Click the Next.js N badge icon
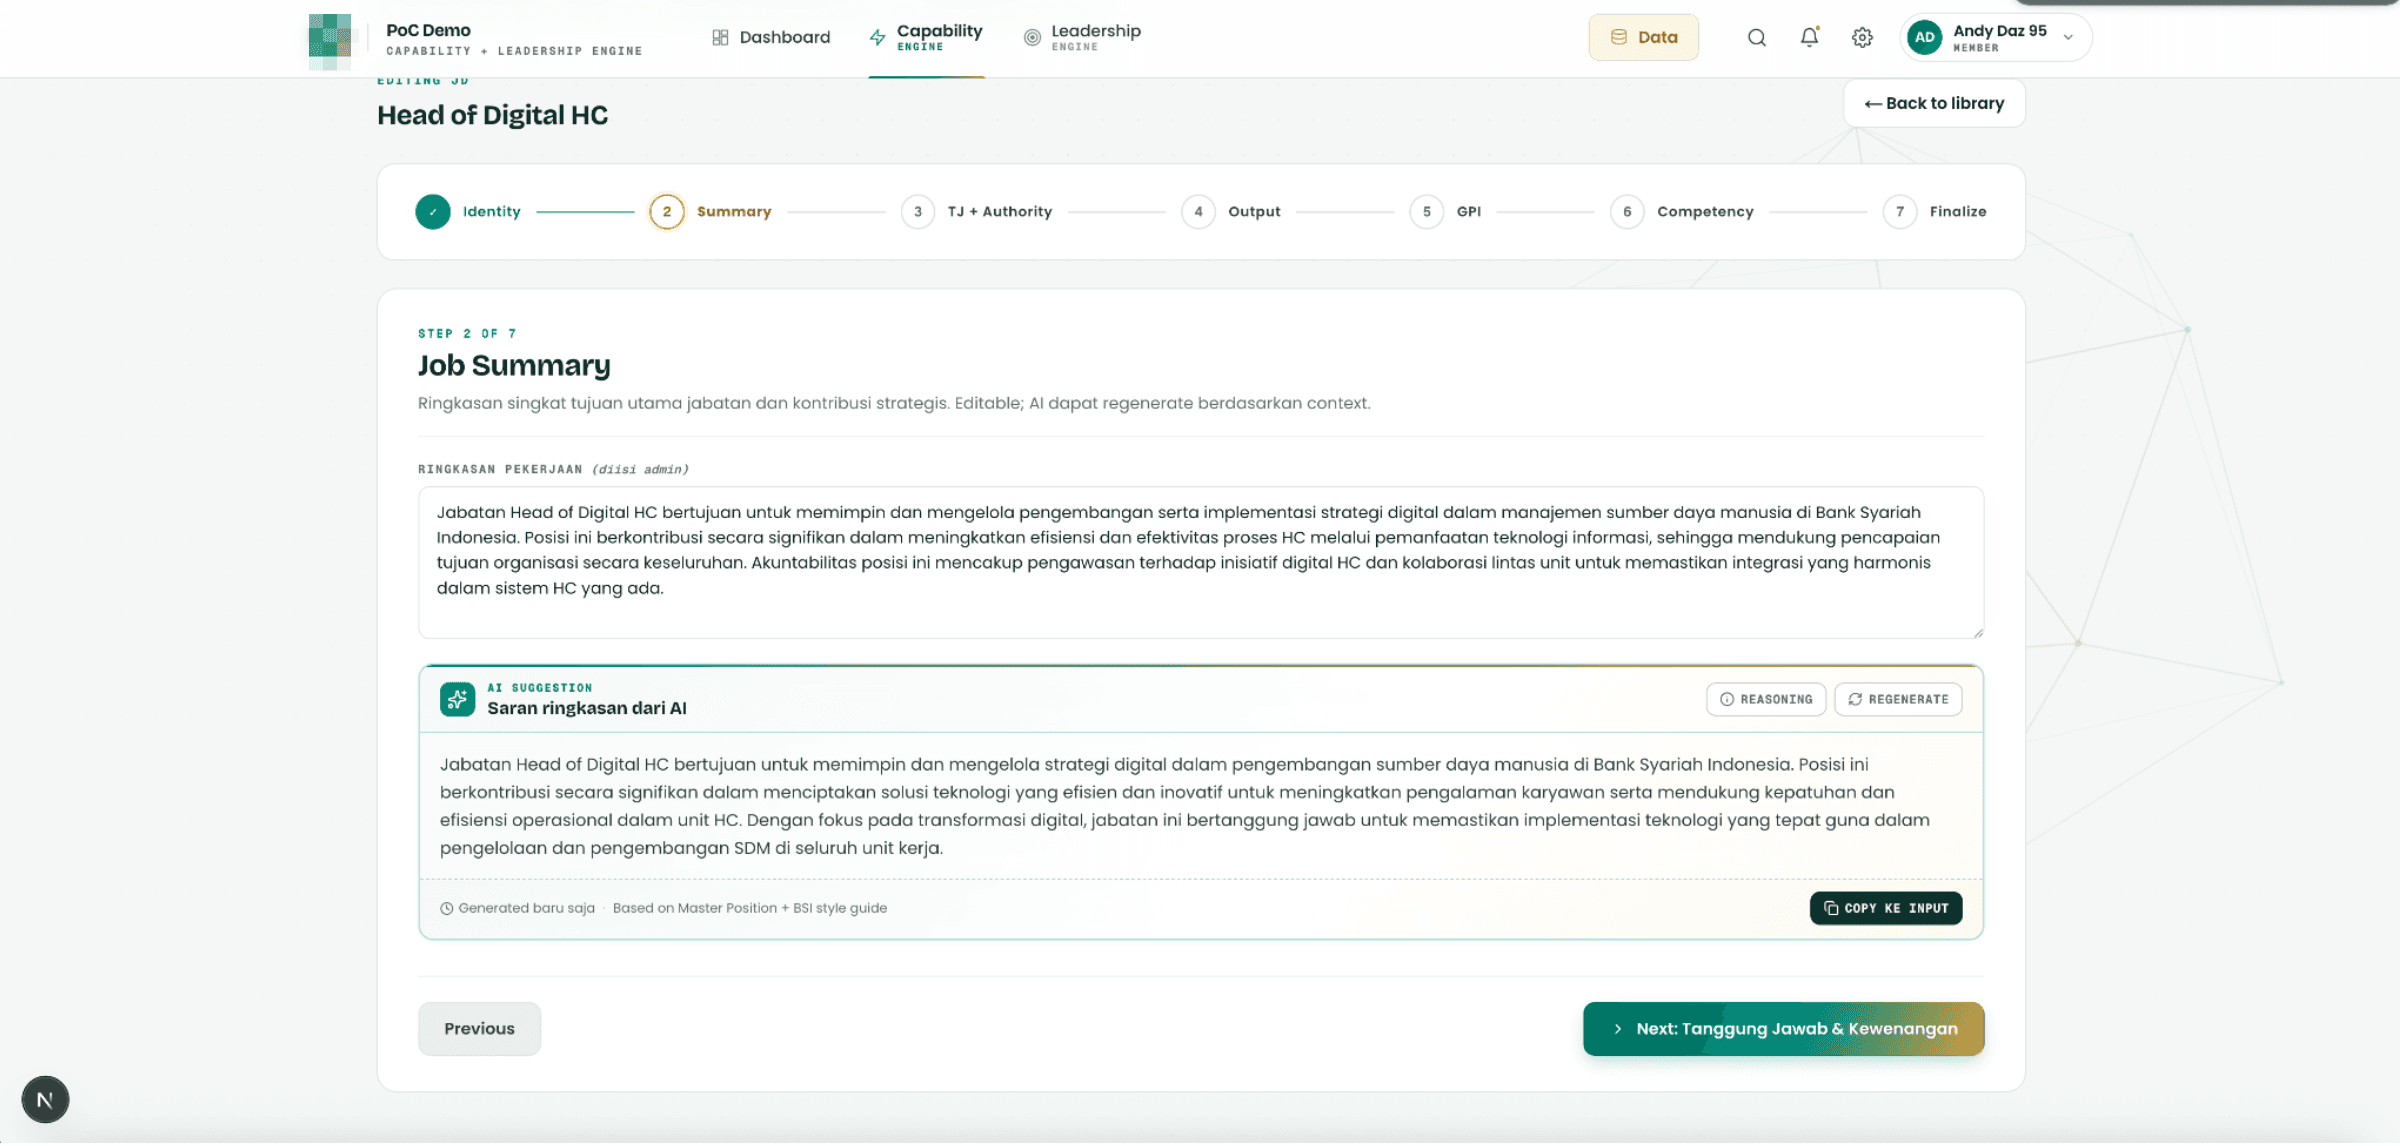 45,1099
